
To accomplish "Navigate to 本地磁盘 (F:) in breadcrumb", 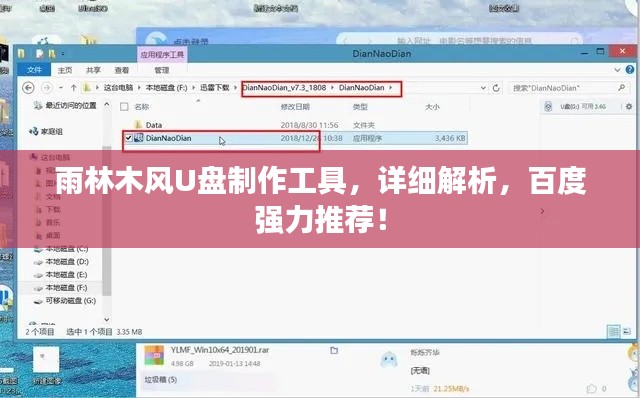I will pos(167,87).
